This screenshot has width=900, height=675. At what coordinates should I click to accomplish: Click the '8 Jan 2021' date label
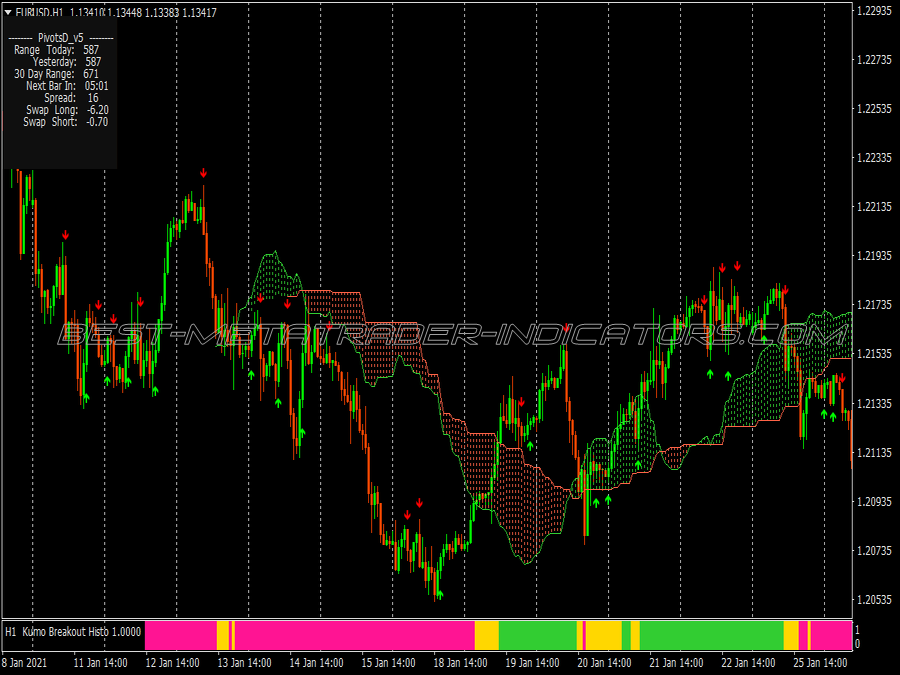pyautogui.click(x=26, y=663)
